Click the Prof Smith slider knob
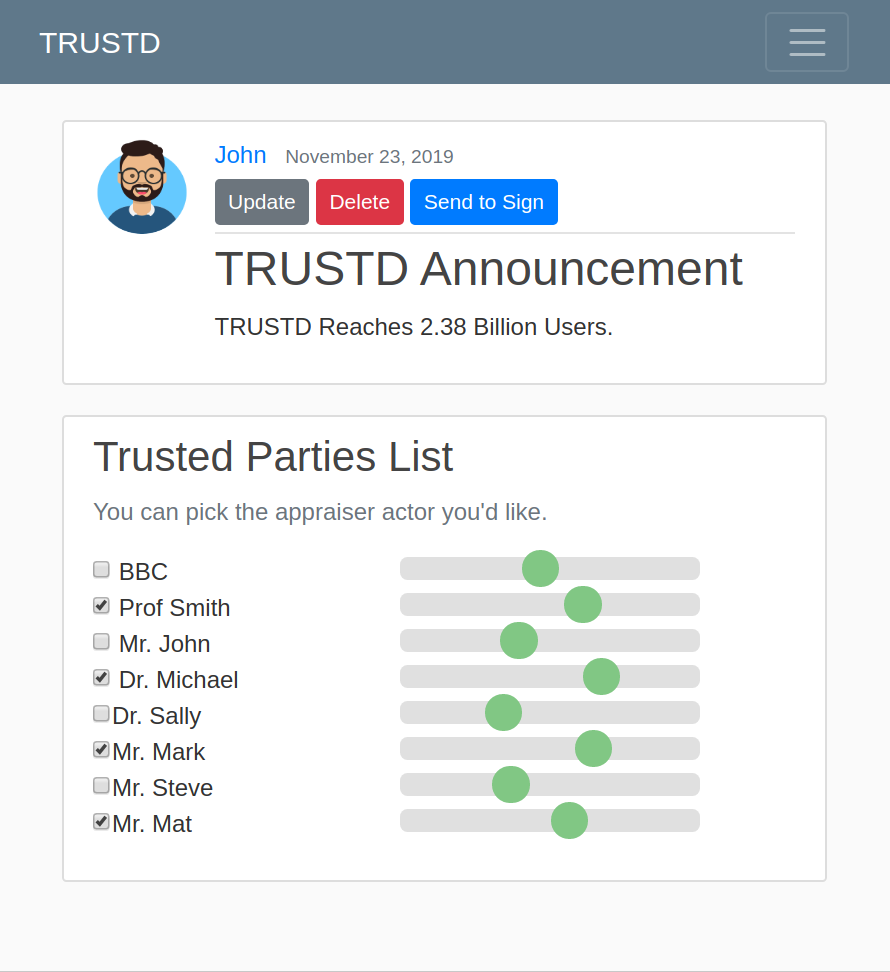Viewport: 890px width, 972px height. click(583, 604)
